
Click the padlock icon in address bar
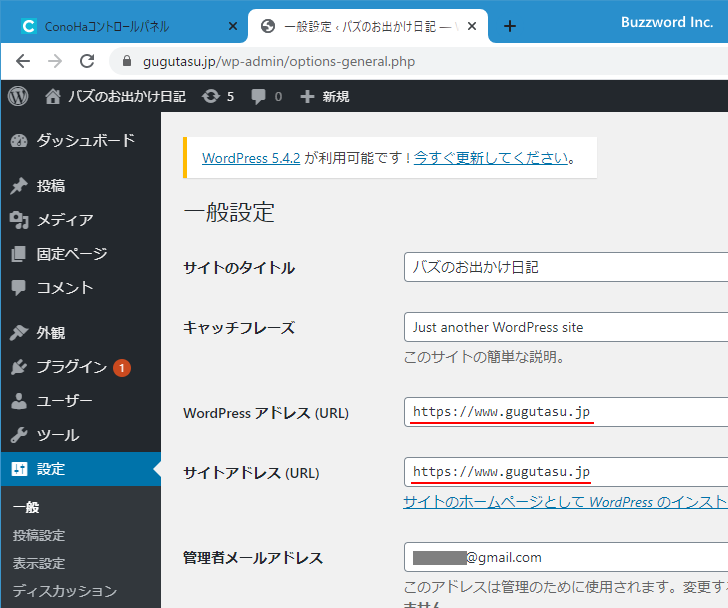[127, 61]
